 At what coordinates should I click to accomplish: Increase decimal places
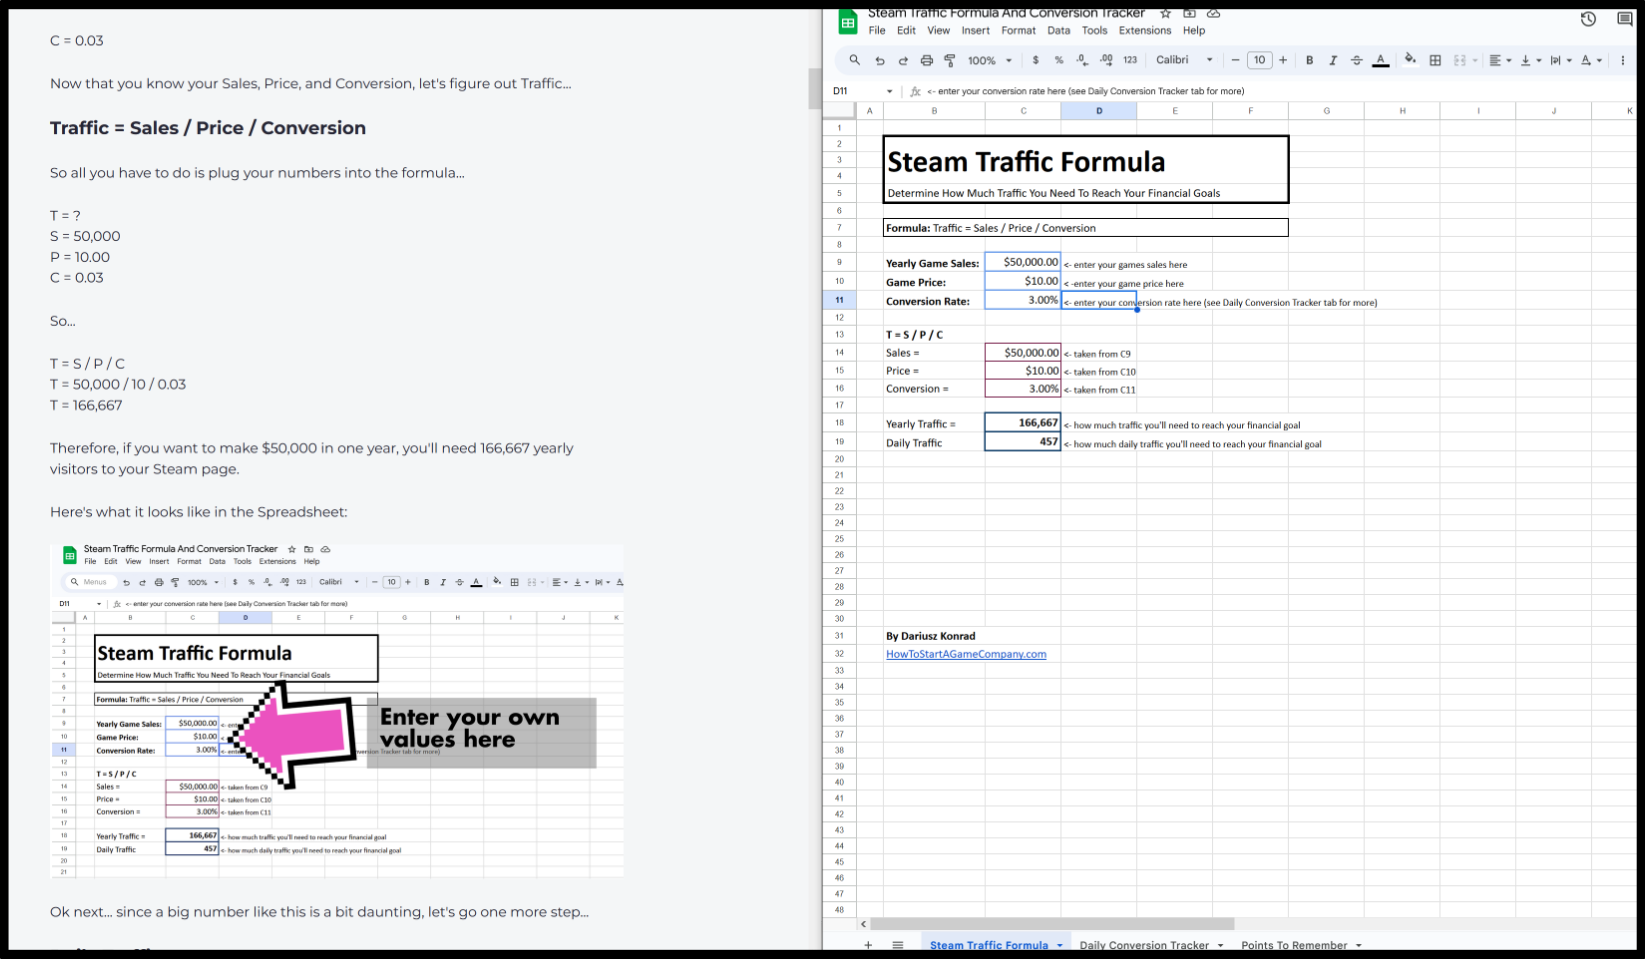point(1106,60)
